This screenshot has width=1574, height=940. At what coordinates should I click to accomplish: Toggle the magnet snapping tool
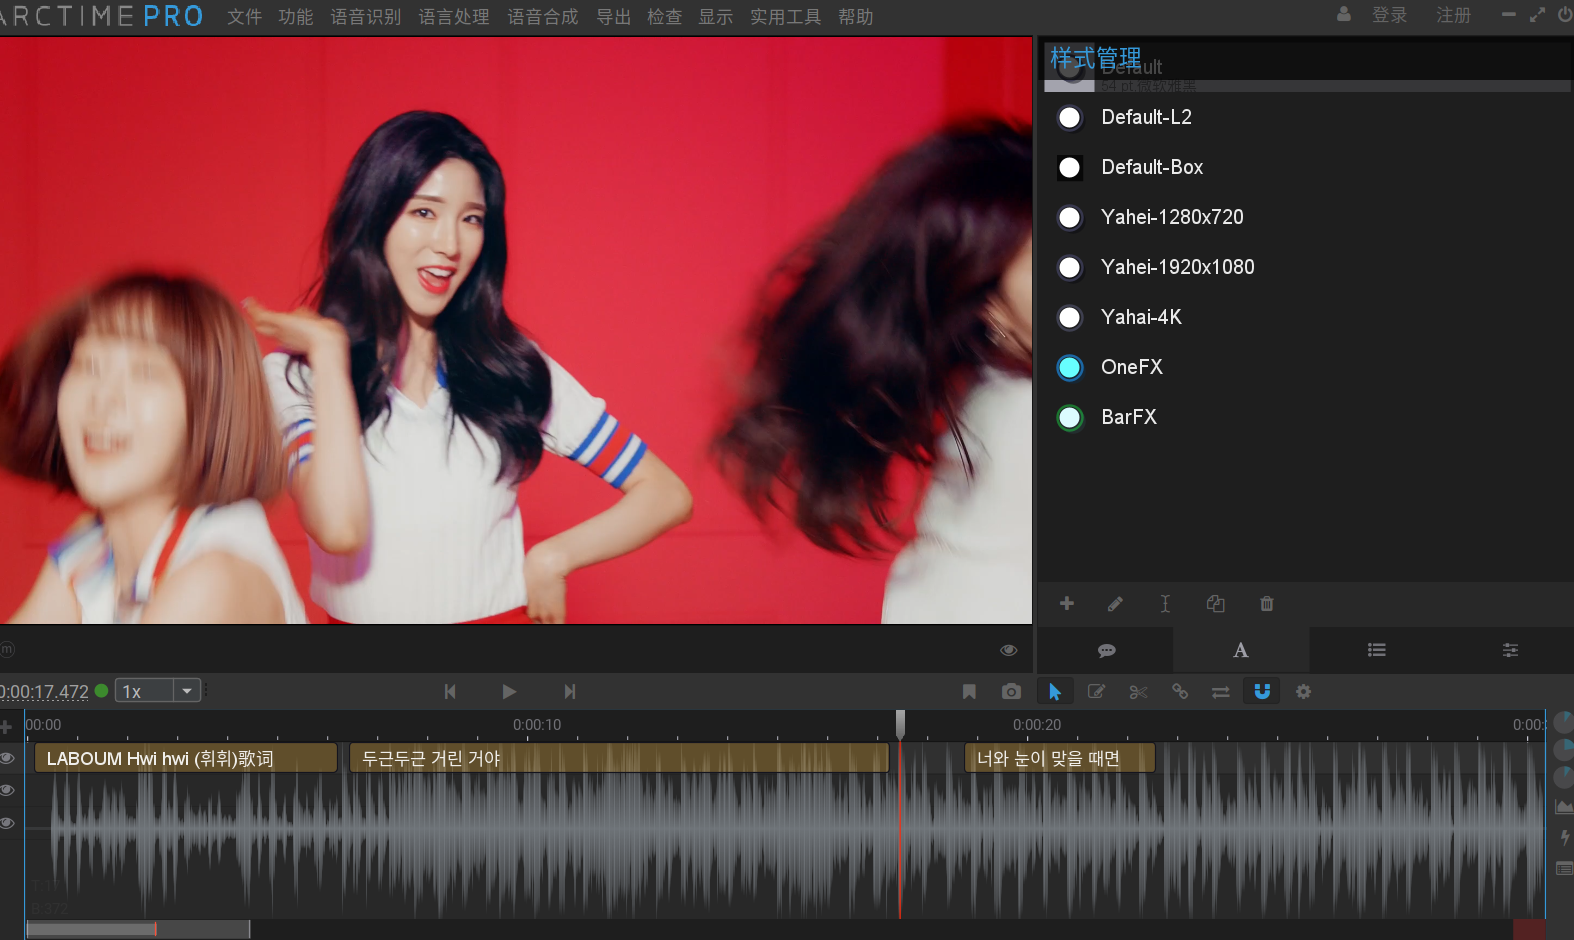point(1262,692)
